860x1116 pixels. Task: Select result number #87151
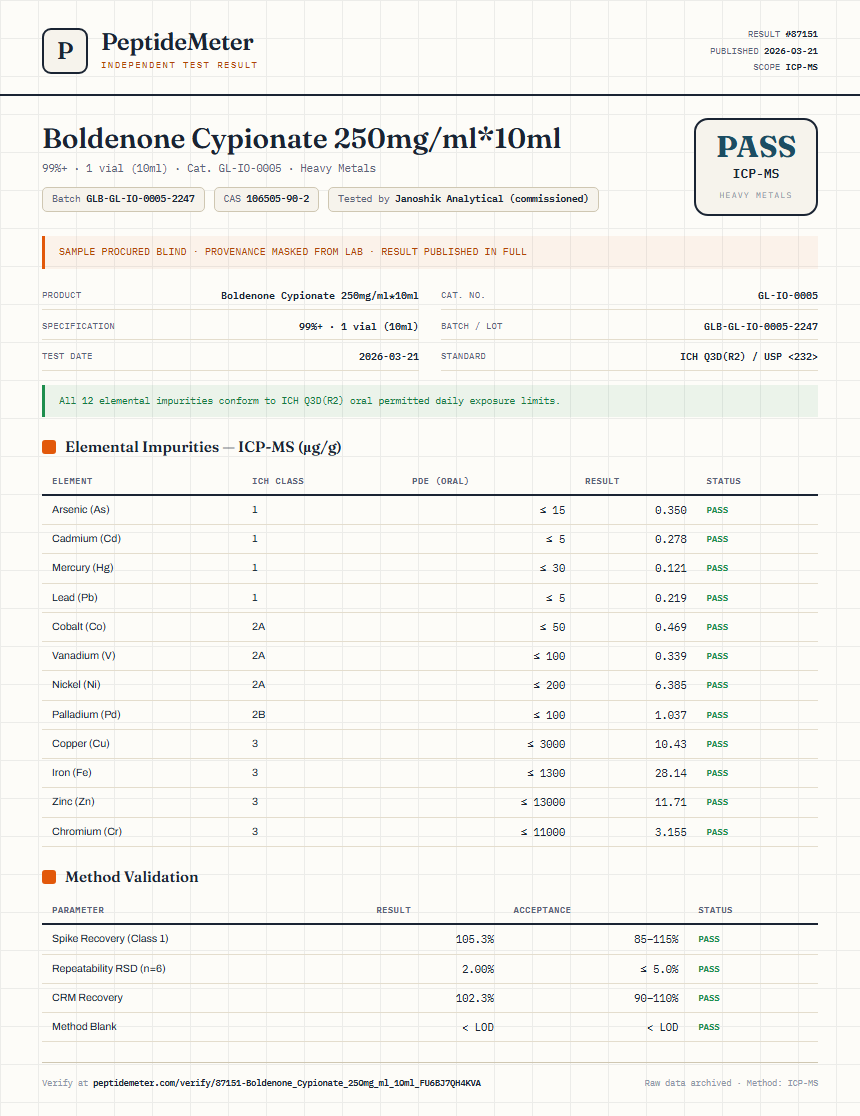pos(801,34)
